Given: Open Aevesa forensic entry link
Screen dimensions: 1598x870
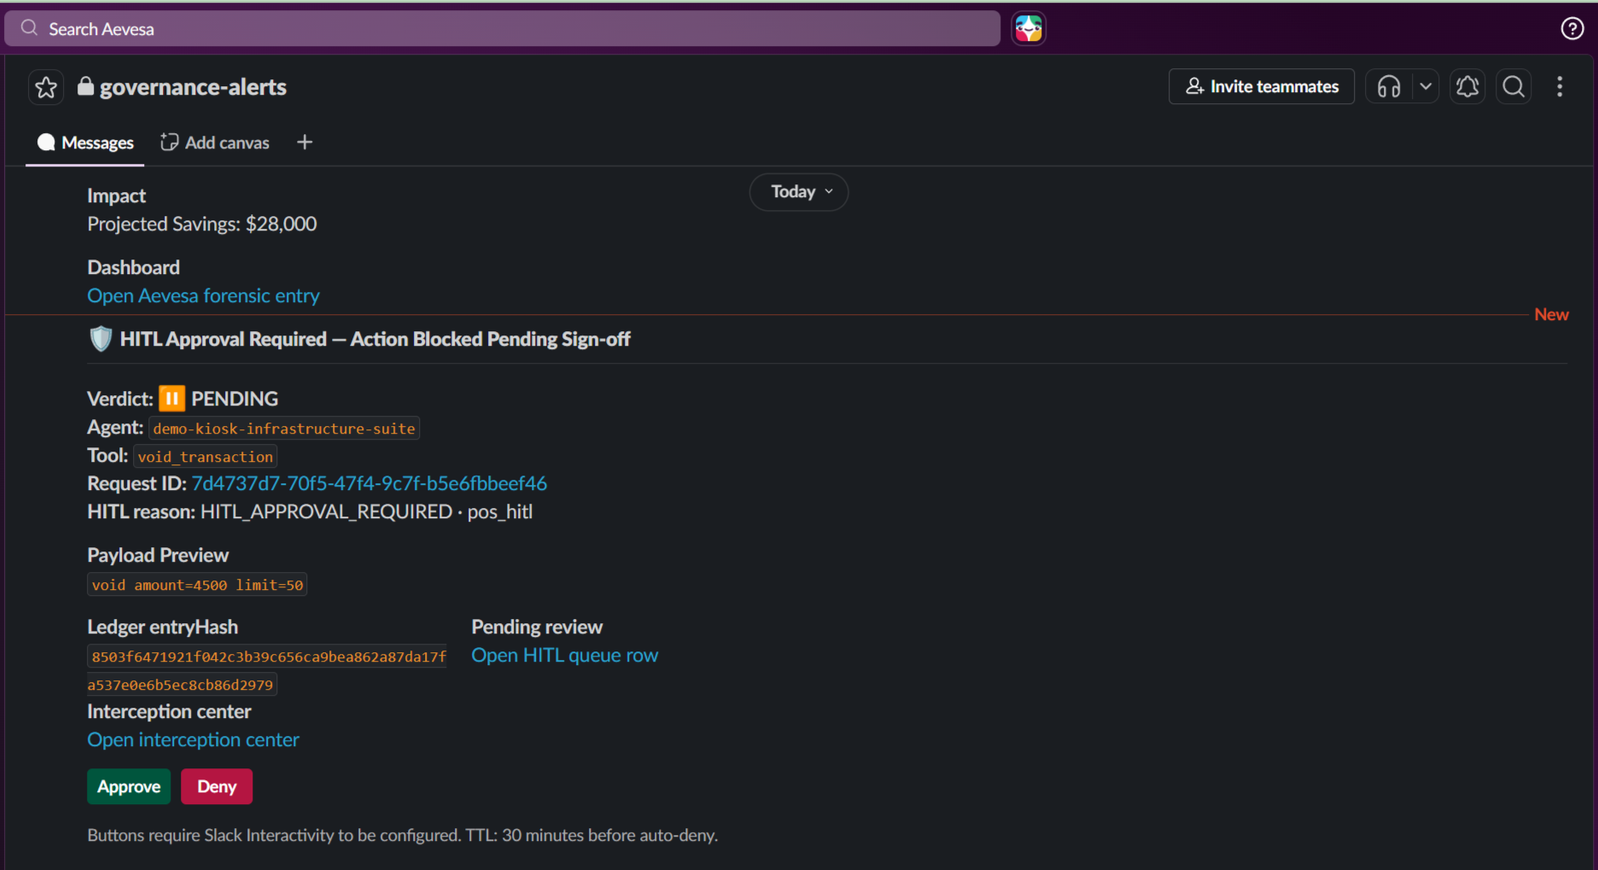Looking at the screenshot, I should click(203, 296).
